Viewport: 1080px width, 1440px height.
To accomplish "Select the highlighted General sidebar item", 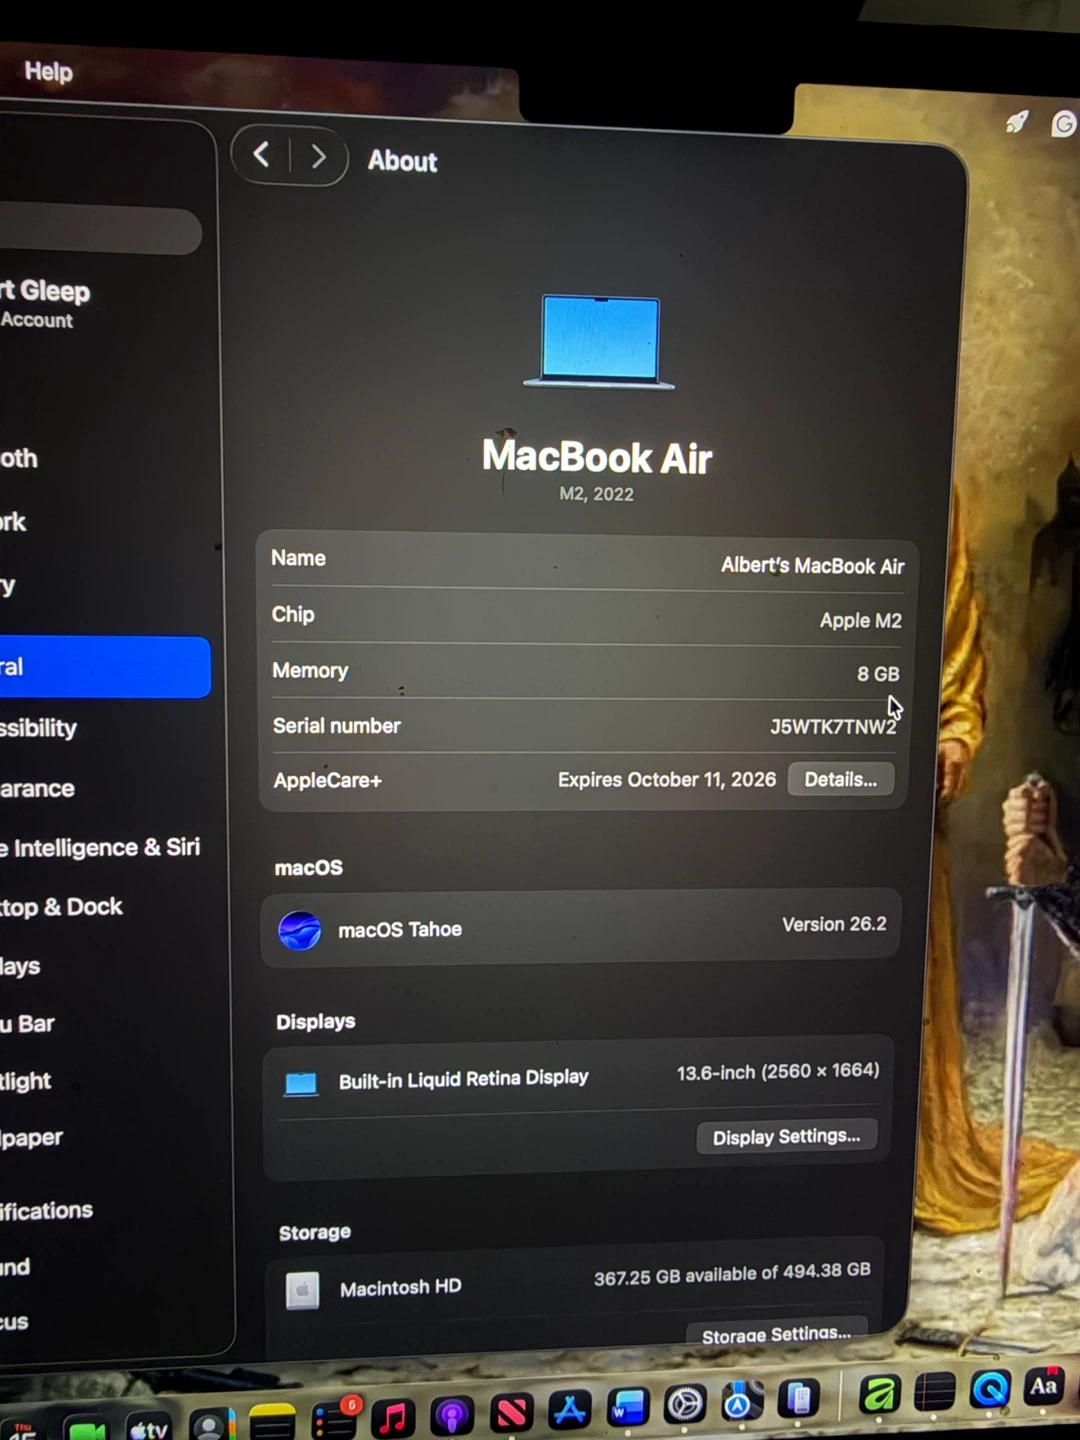I will [105, 667].
